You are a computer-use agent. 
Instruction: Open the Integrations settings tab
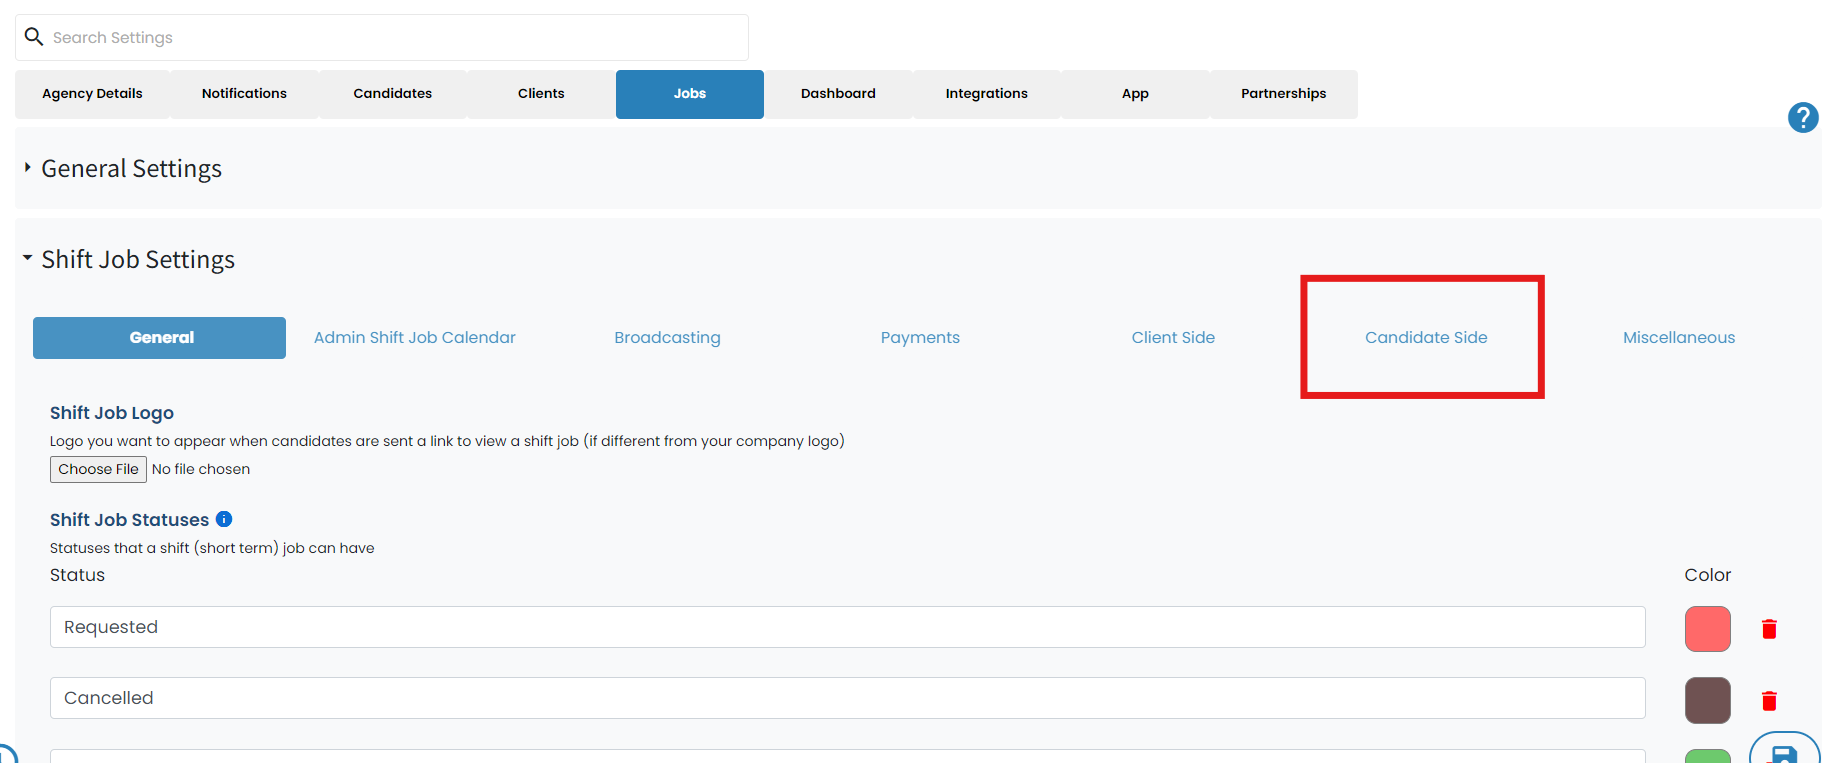click(x=986, y=94)
